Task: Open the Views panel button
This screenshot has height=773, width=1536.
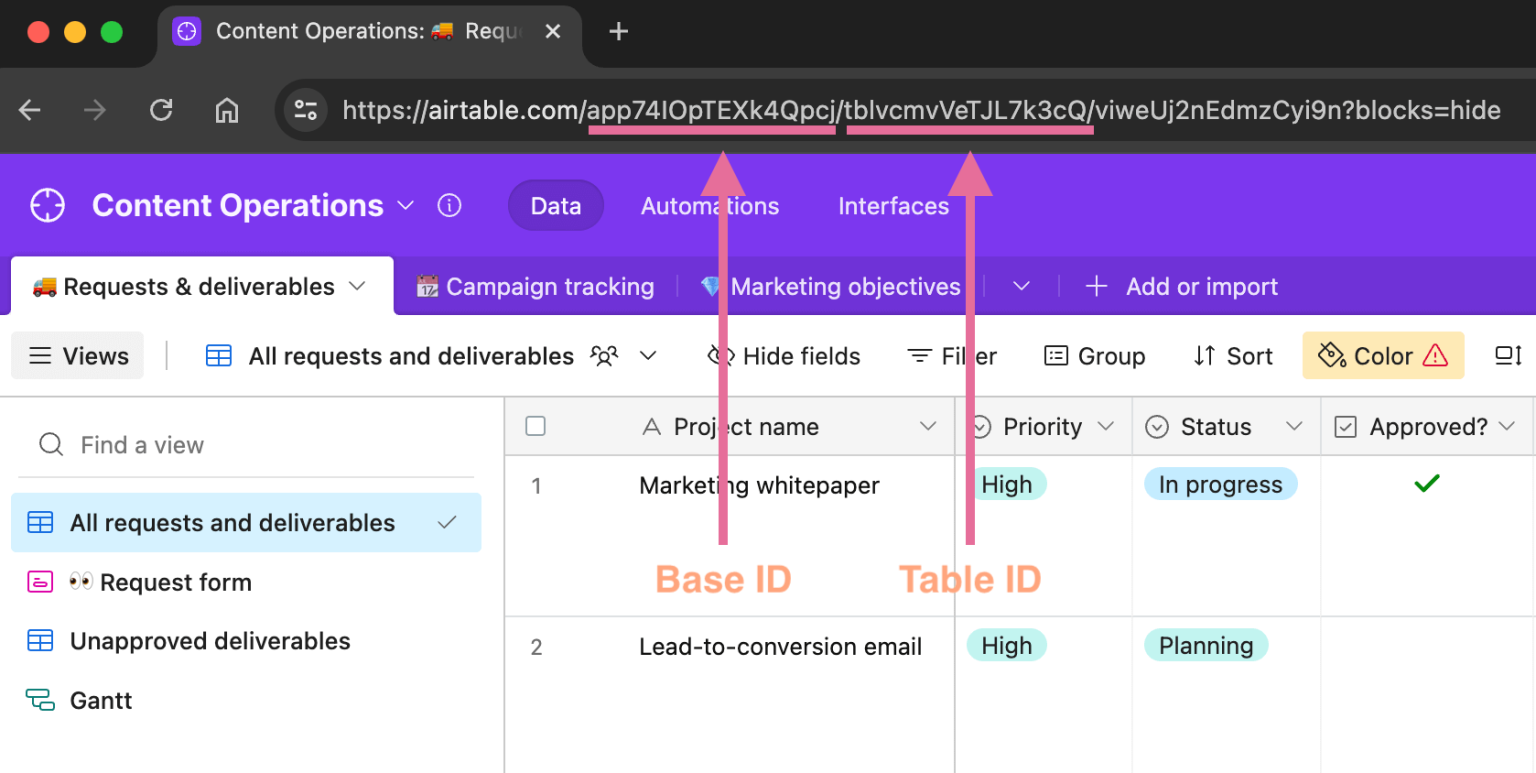Action: click(77, 356)
